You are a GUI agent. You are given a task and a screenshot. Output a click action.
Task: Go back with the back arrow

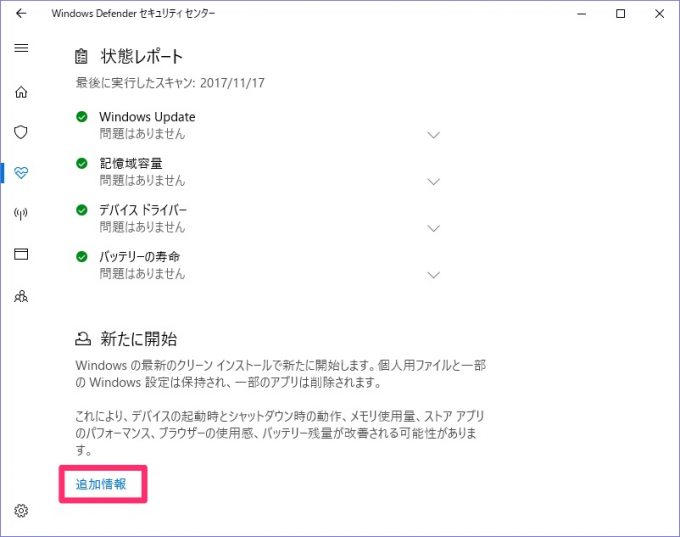(21, 13)
